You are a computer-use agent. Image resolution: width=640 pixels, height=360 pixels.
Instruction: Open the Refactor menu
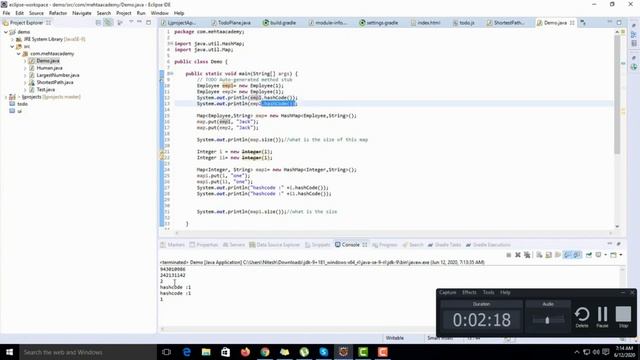(x=58, y=13)
